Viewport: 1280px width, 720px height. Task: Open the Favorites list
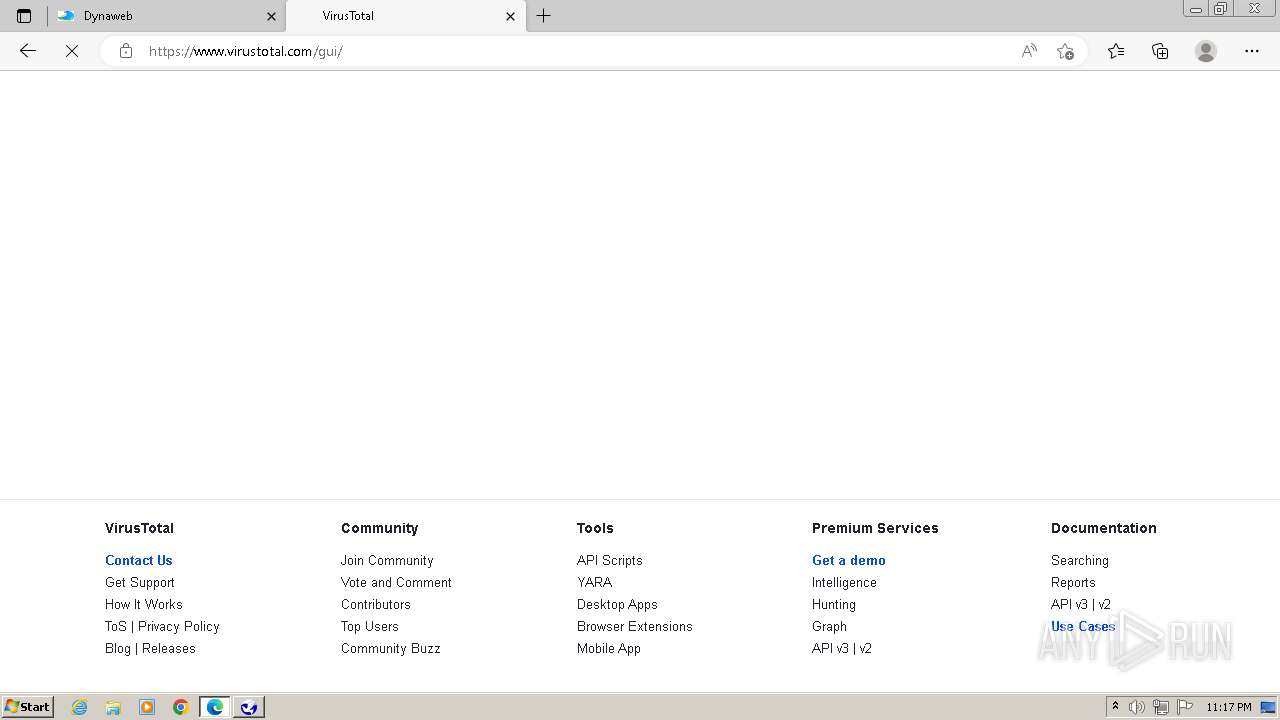click(1116, 51)
